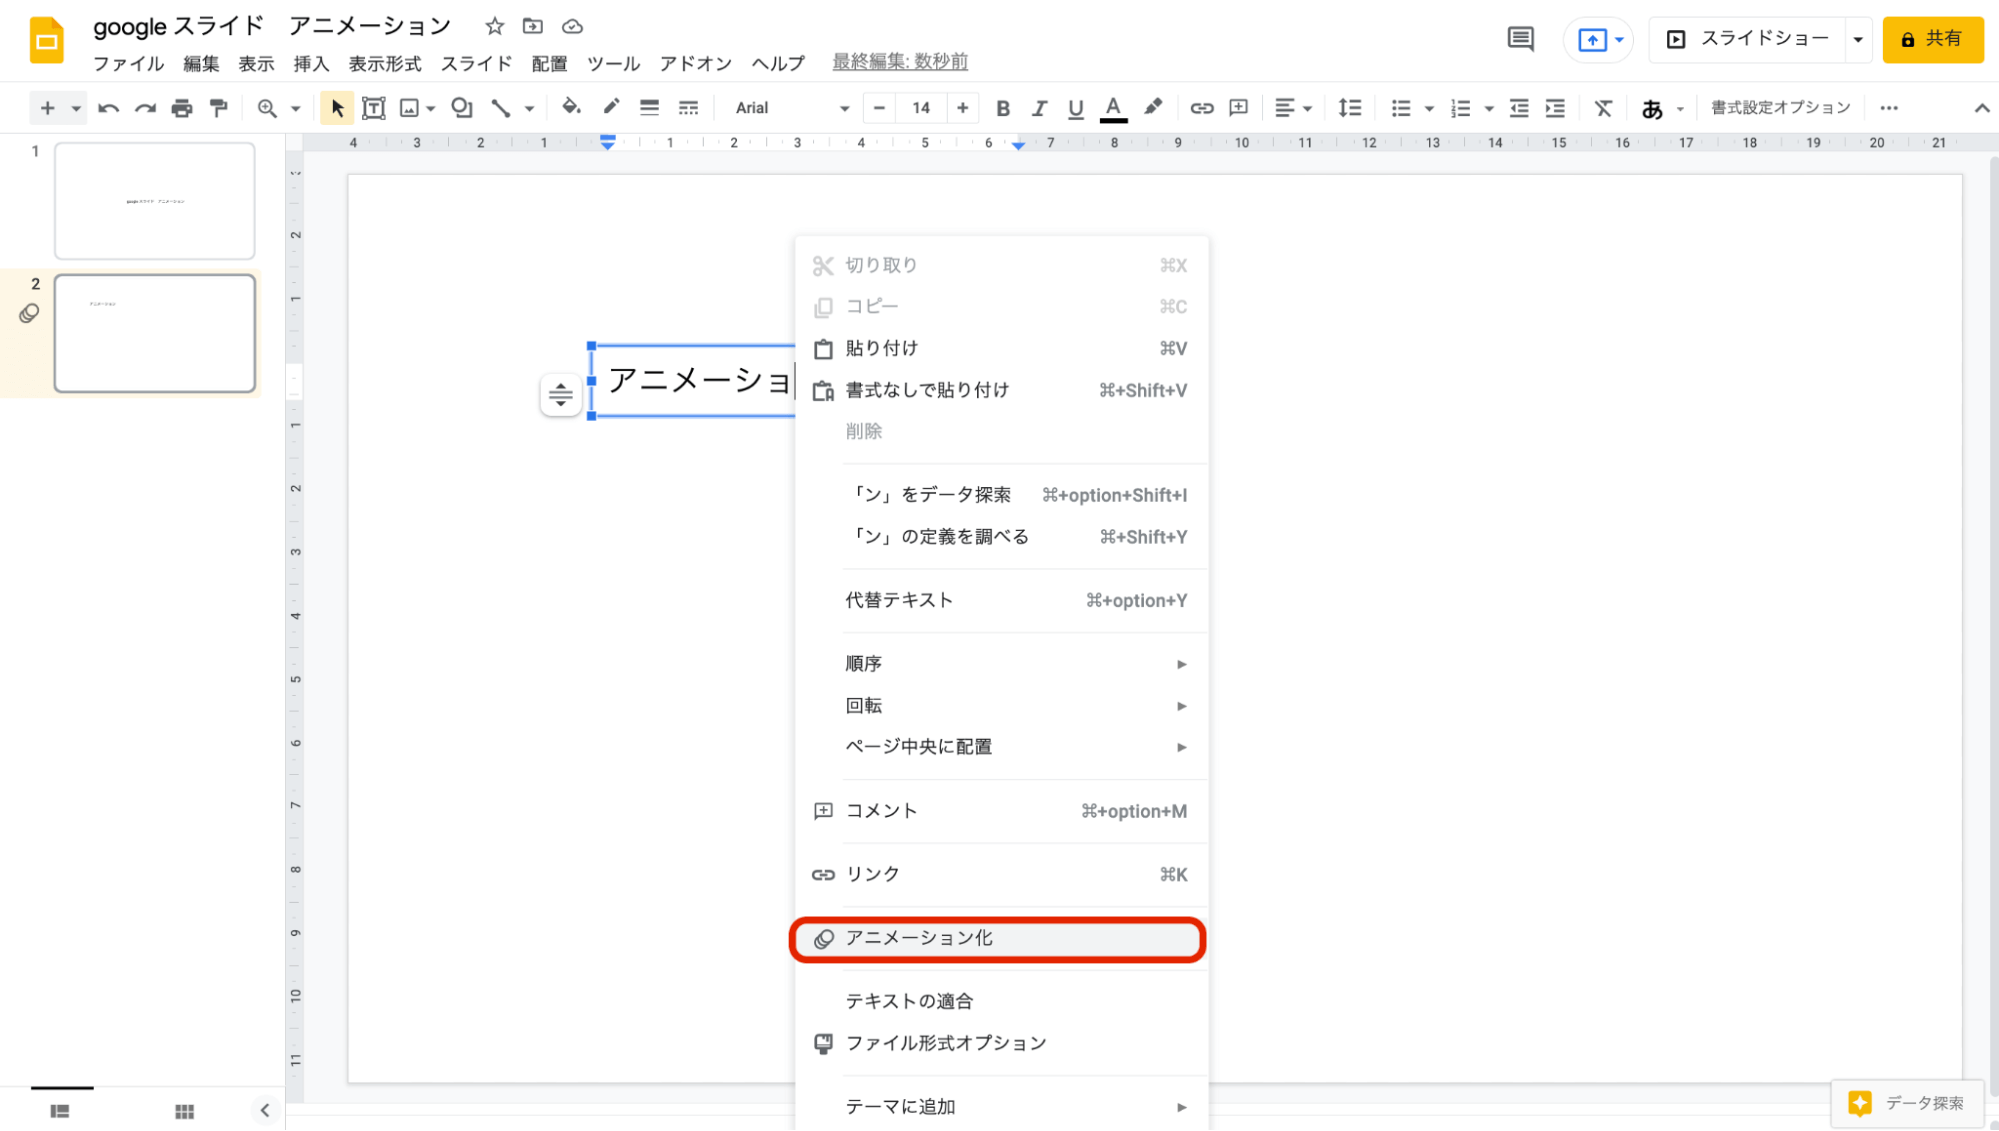Start the スライドショー presentation
Screen dimensions: 1999x1131
click(1747, 39)
